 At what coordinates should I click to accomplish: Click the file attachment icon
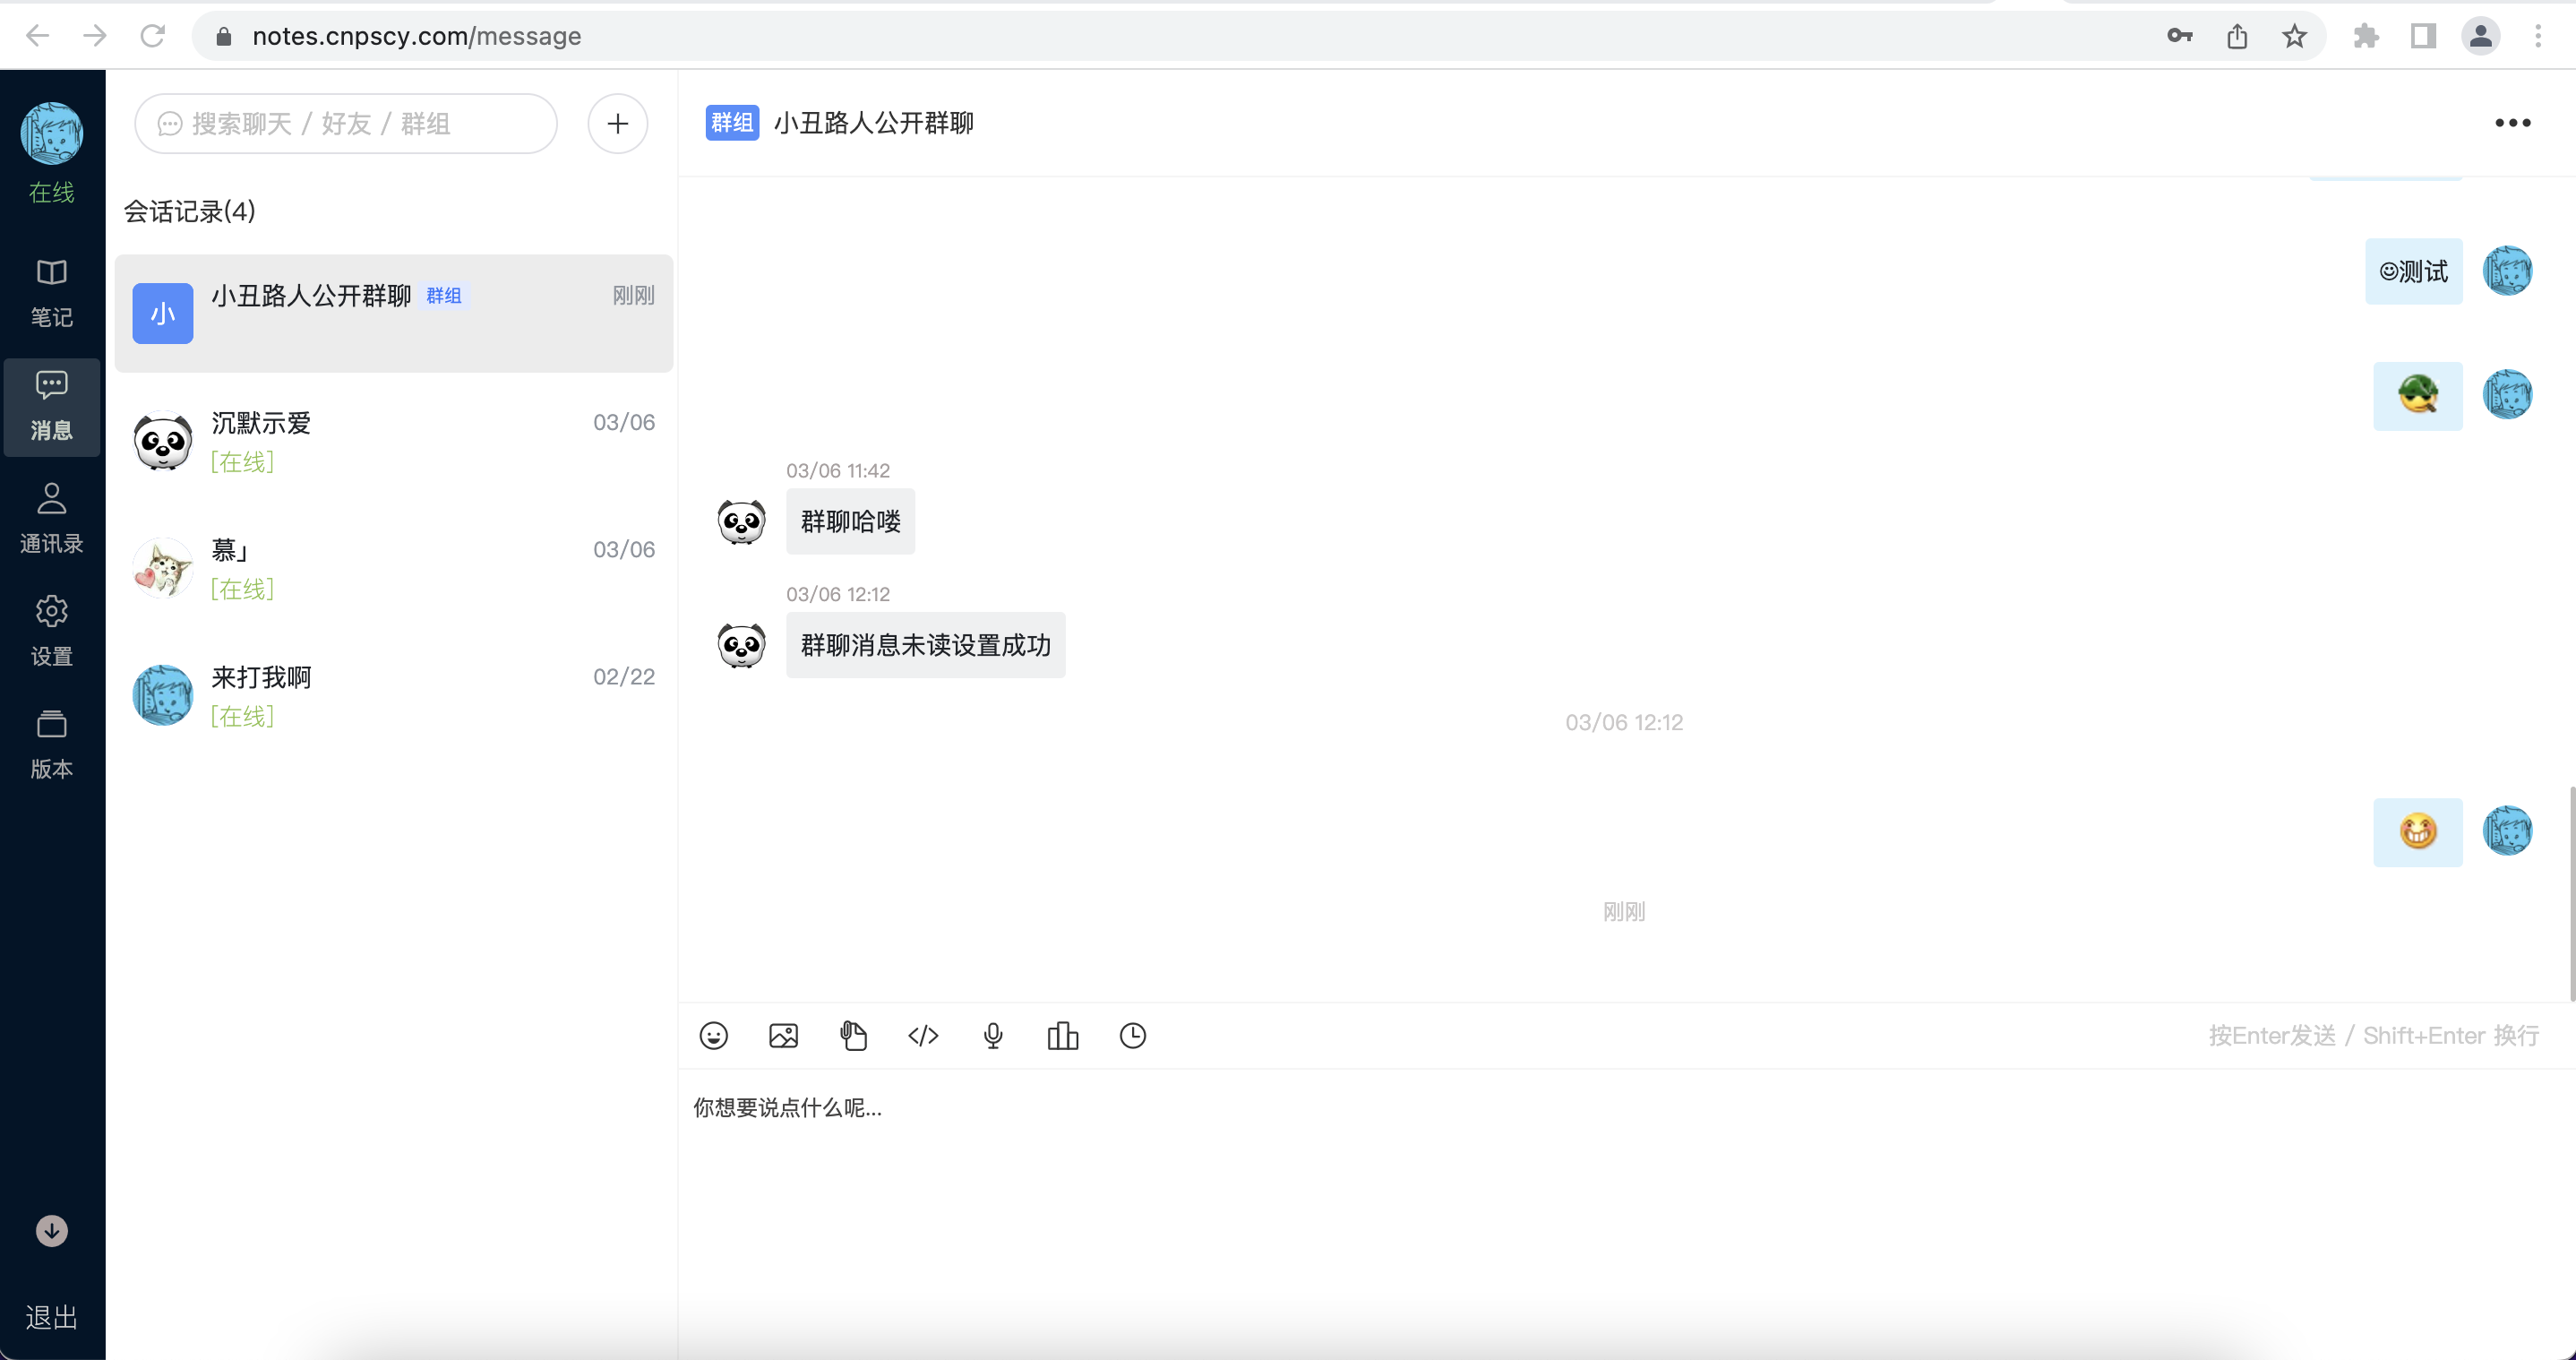click(x=853, y=1035)
